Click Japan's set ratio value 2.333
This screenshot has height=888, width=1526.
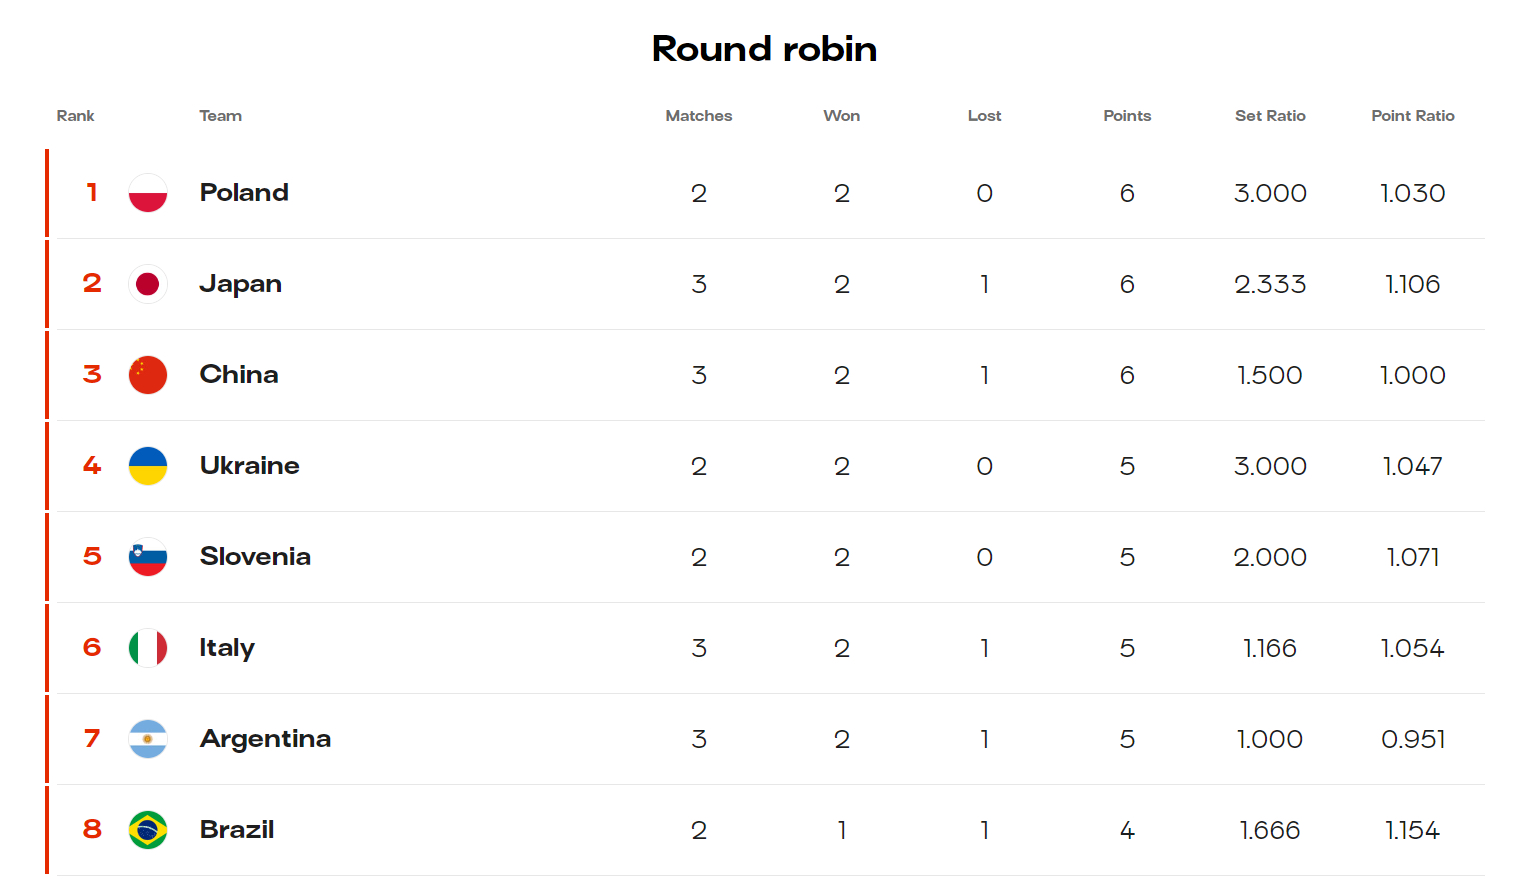[1270, 284]
